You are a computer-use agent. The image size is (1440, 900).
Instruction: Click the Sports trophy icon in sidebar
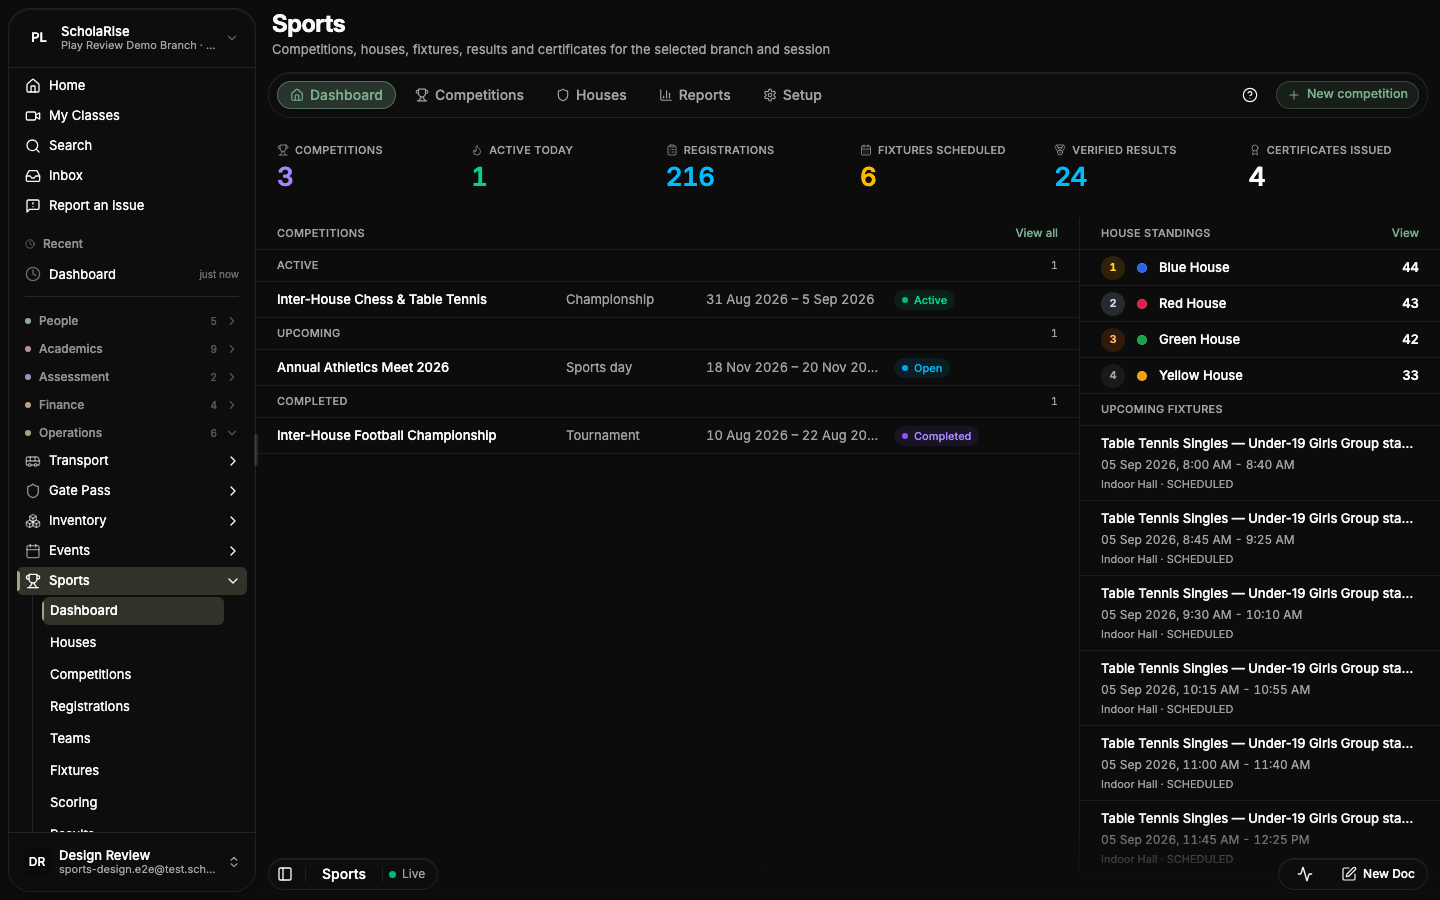coord(33,580)
